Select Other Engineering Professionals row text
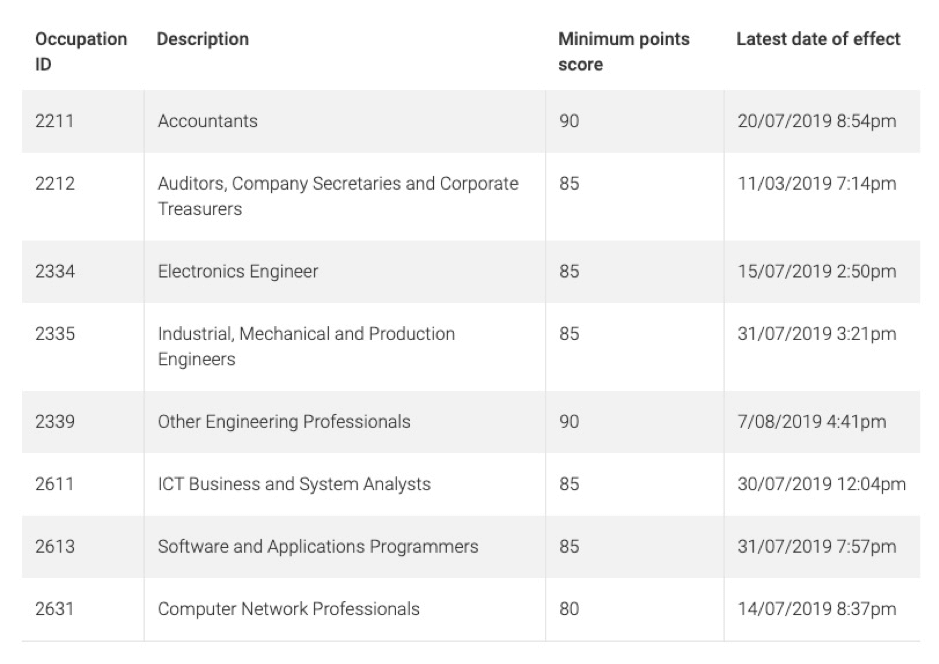The image size is (939, 664). 284,422
